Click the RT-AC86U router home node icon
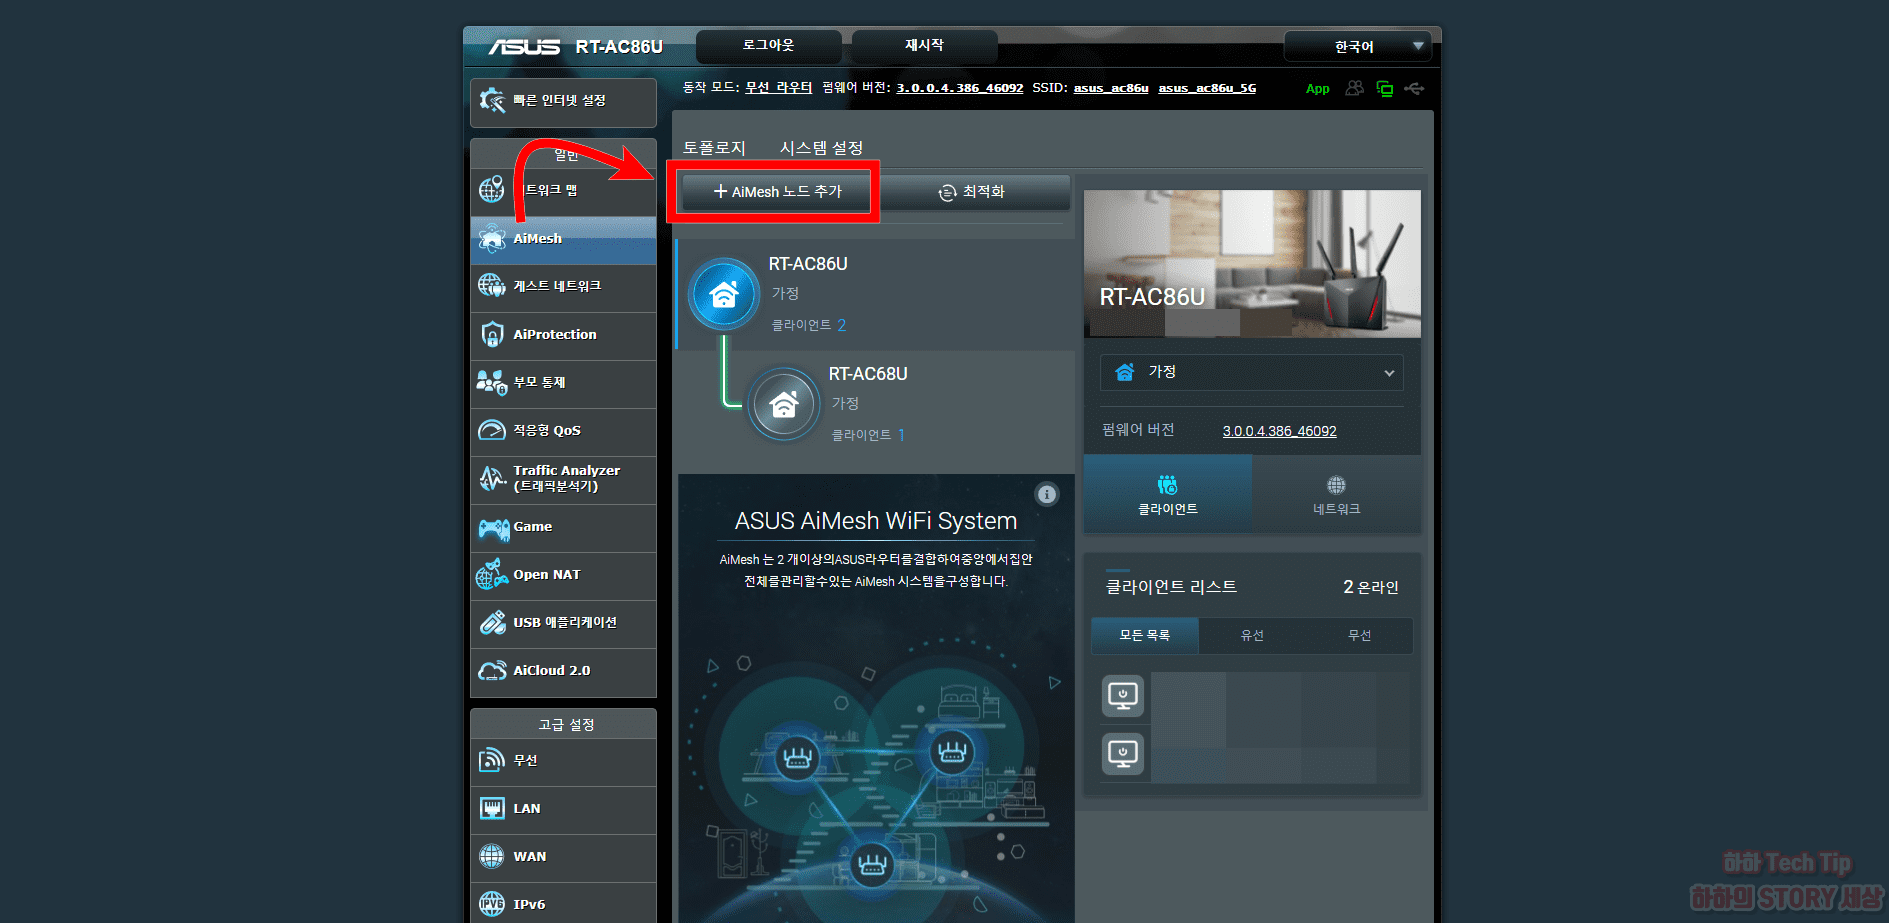Image resolution: width=1889 pixels, height=923 pixels. coord(723,294)
